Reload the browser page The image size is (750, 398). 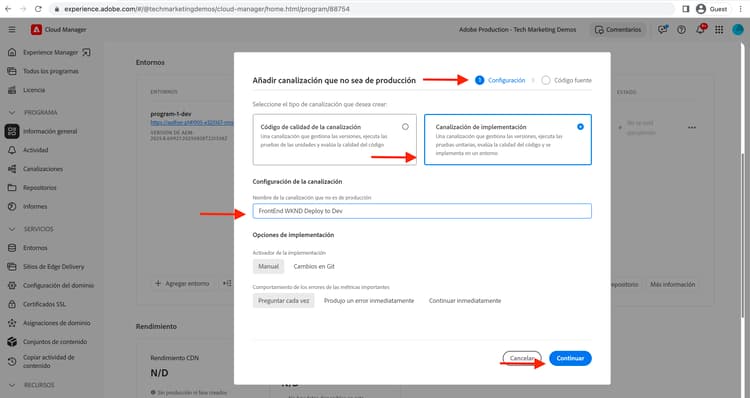click(38, 9)
